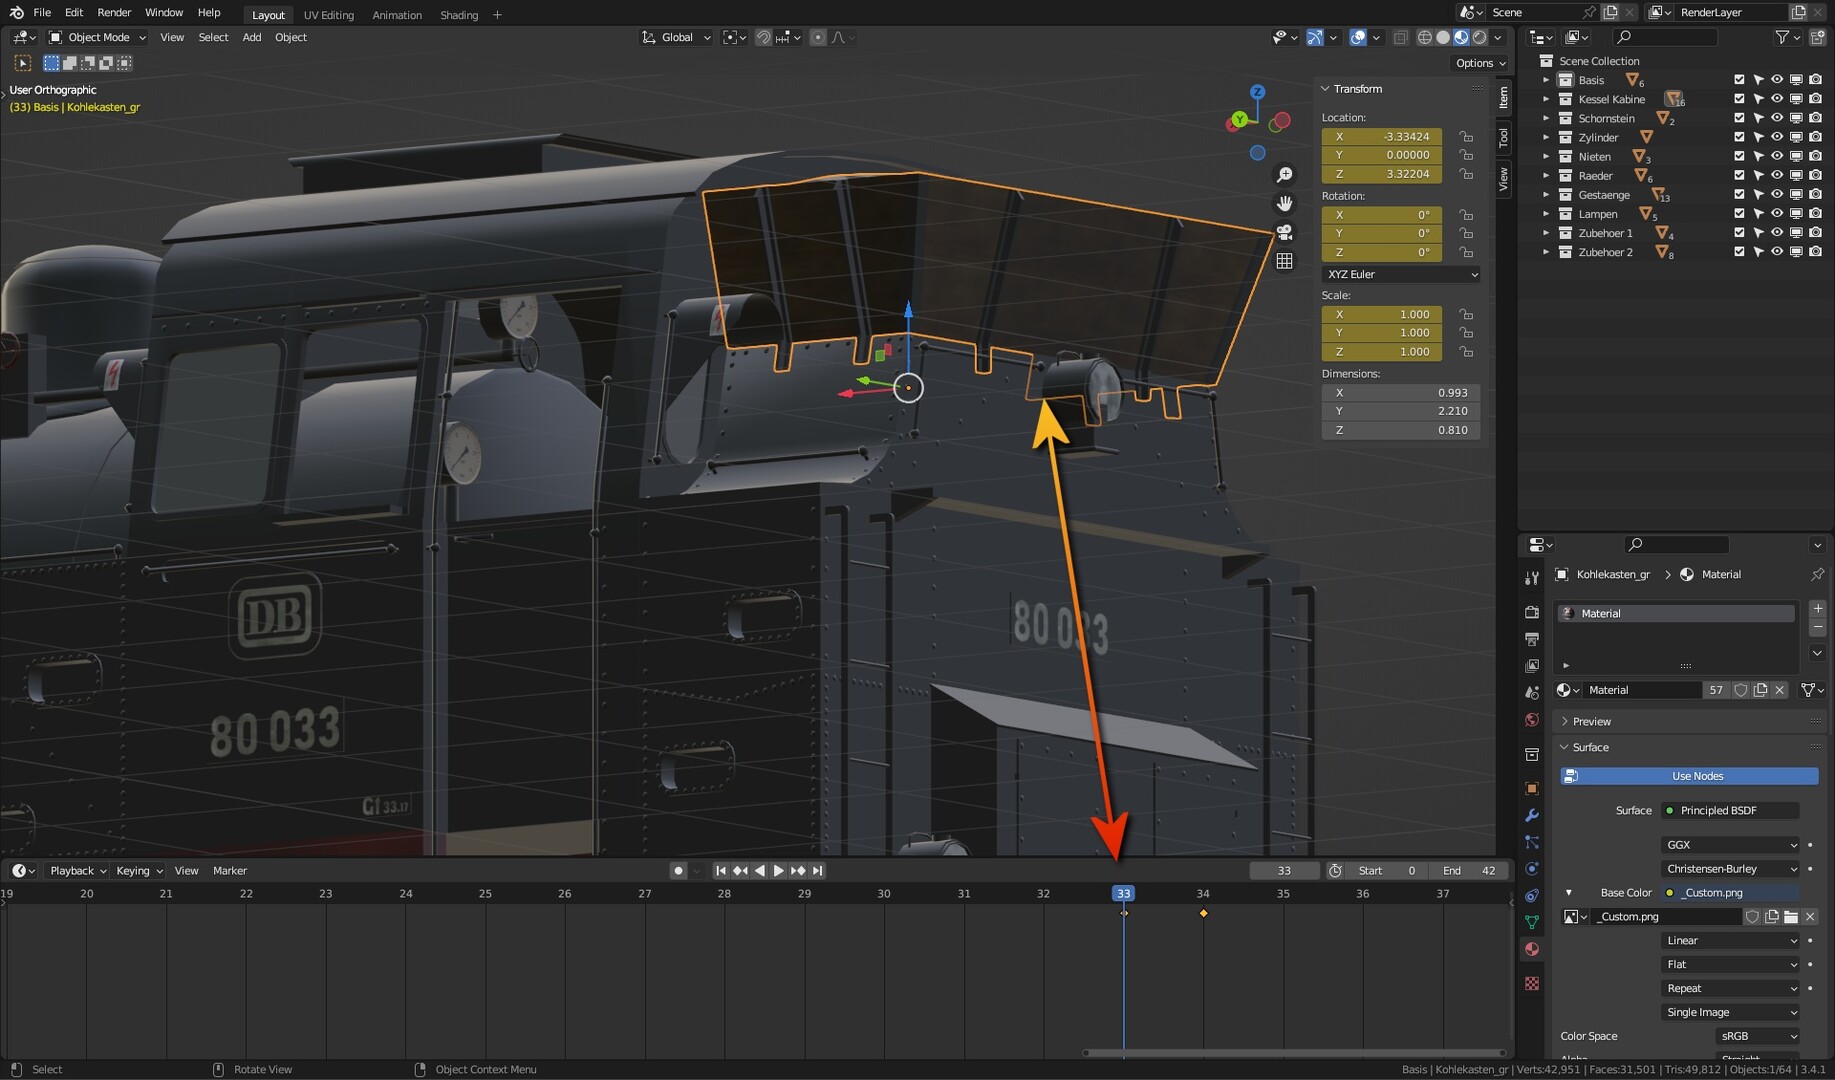The image size is (1835, 1080).
Task: Open the folder icon next to _Custom.png
Action: coord(1791,917)
